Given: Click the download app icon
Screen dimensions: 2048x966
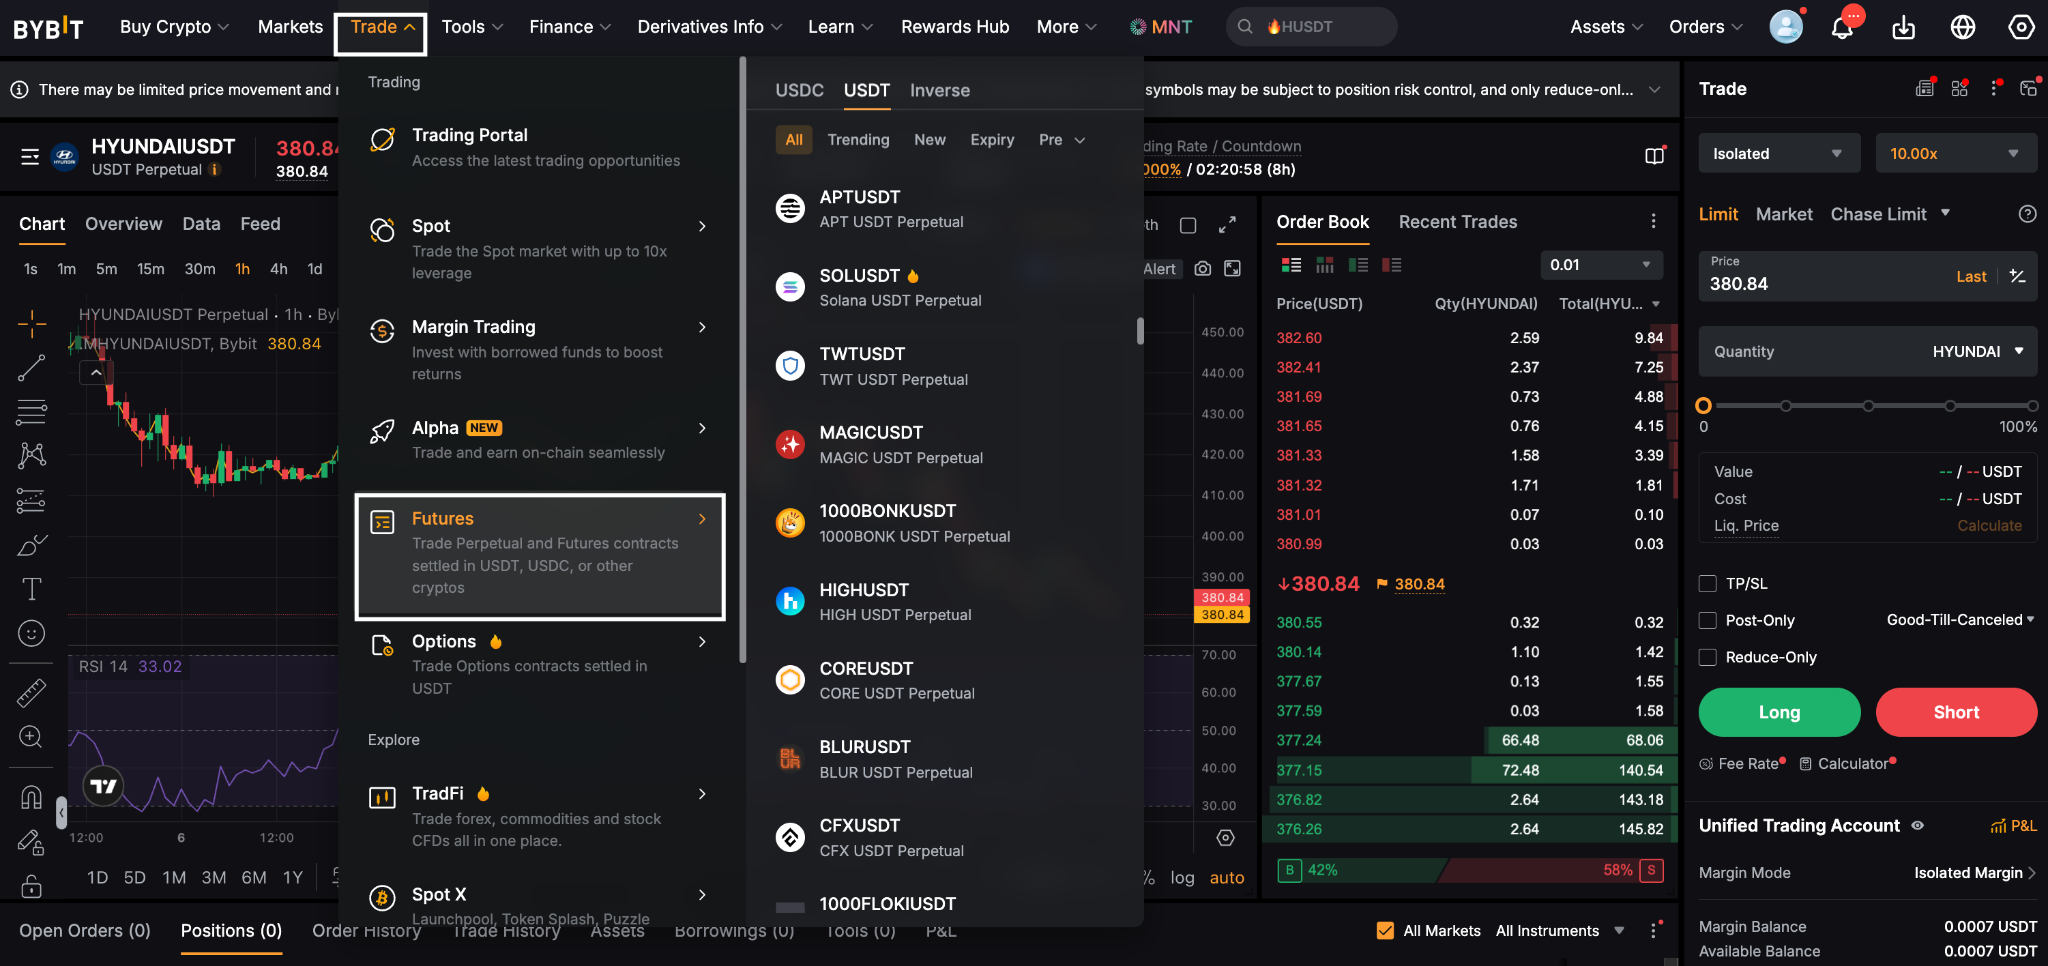Looking at the screenshot, I should pyautogui.click(x=1903, y=27).
